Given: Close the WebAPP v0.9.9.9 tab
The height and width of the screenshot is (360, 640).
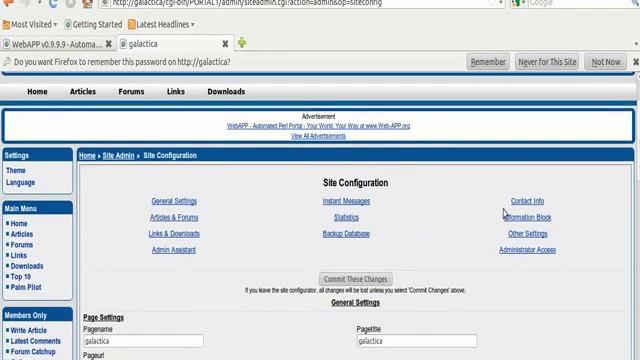Looking at the screenshot, I should click(109, 44).
